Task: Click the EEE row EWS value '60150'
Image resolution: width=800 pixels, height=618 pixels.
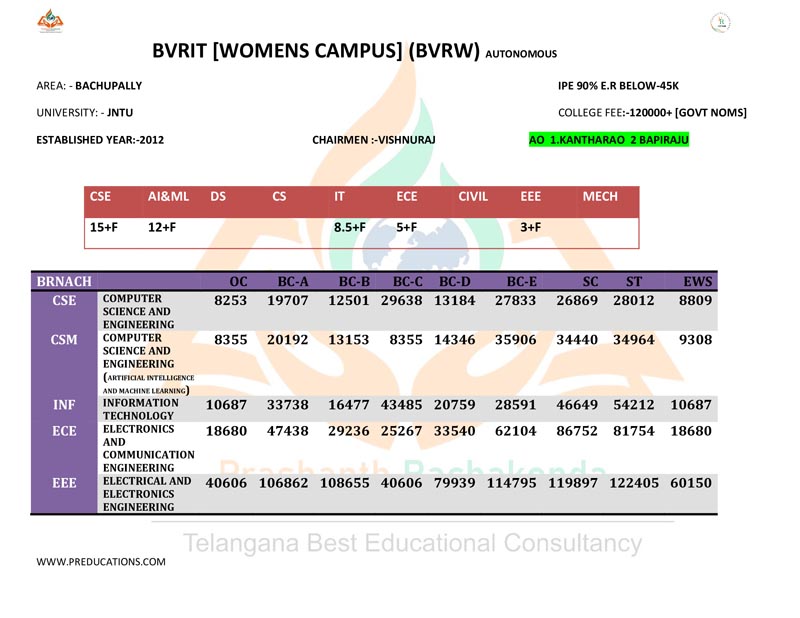Action: [x=691, y=483]
